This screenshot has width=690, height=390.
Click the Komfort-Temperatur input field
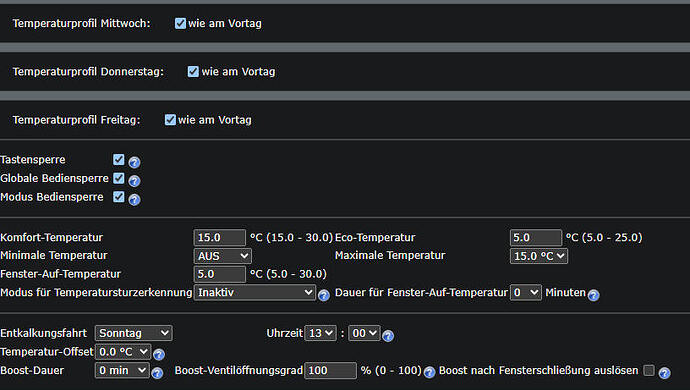(x=220, y=238)
